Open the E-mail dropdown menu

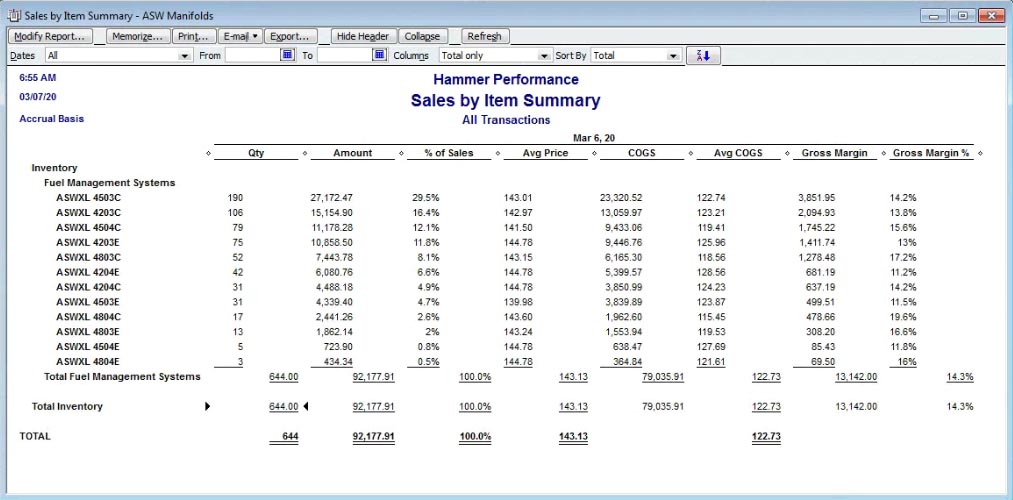click(240, 36)
